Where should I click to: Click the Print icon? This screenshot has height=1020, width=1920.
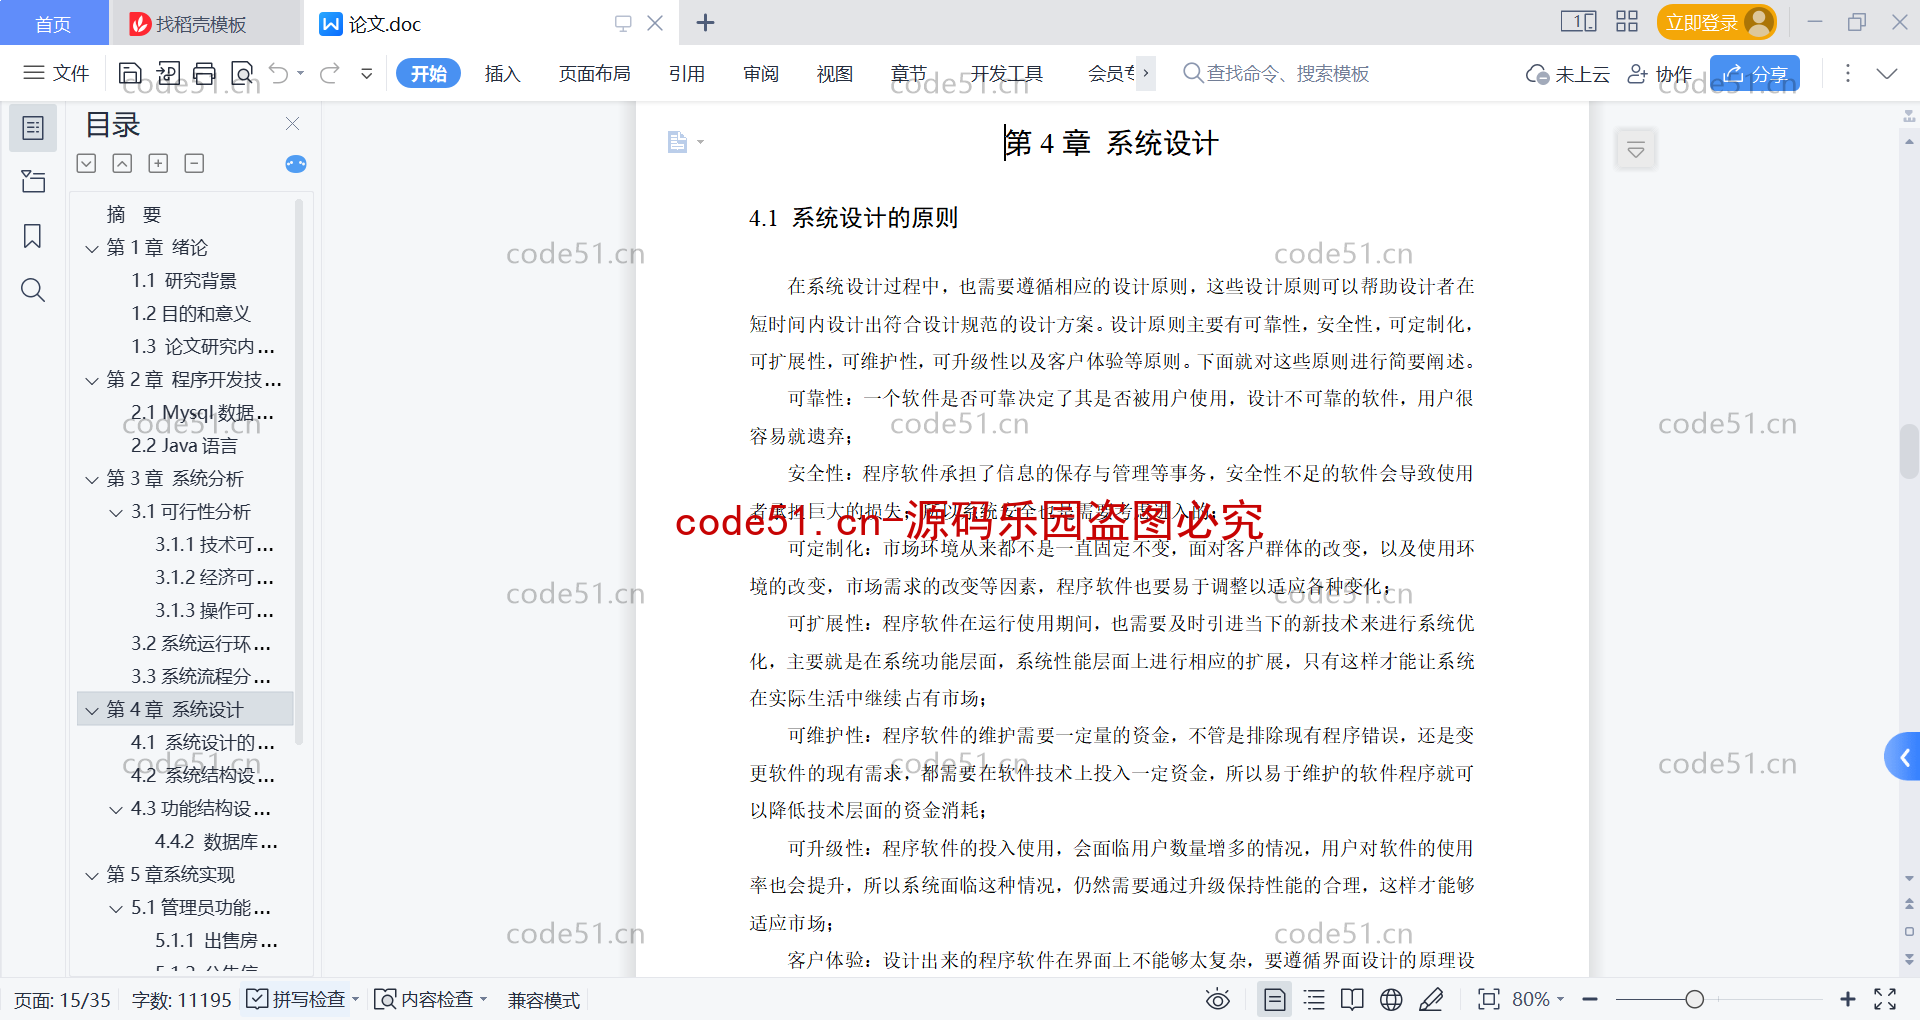[x=205, y=73]
